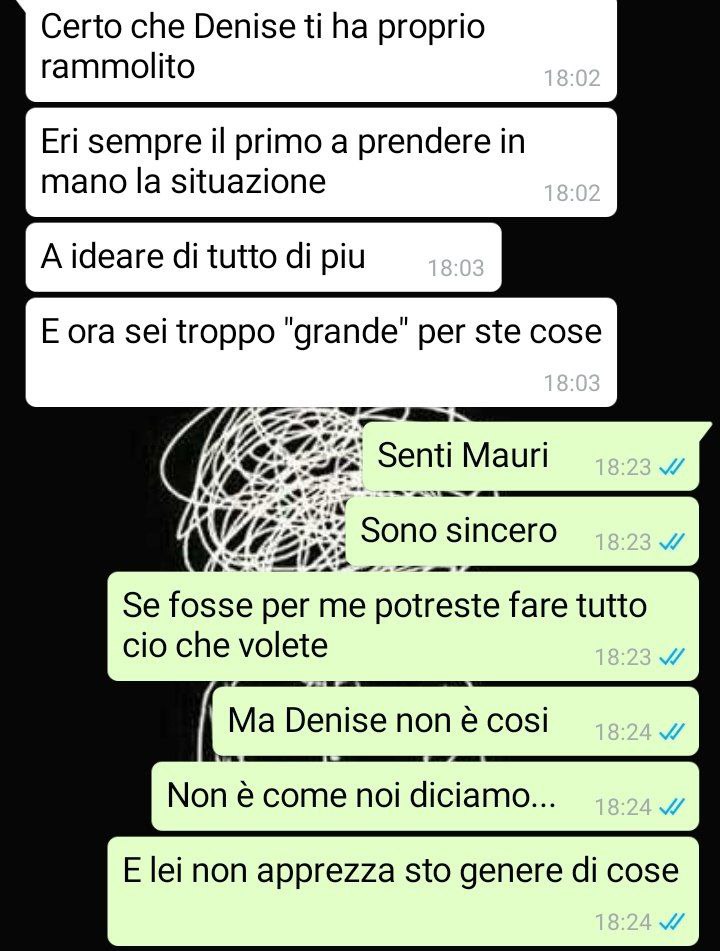Select the 'Non è come noi diciamo...' message
The width and height of the screenshot is (720, 951).
[x=425, y=797]
